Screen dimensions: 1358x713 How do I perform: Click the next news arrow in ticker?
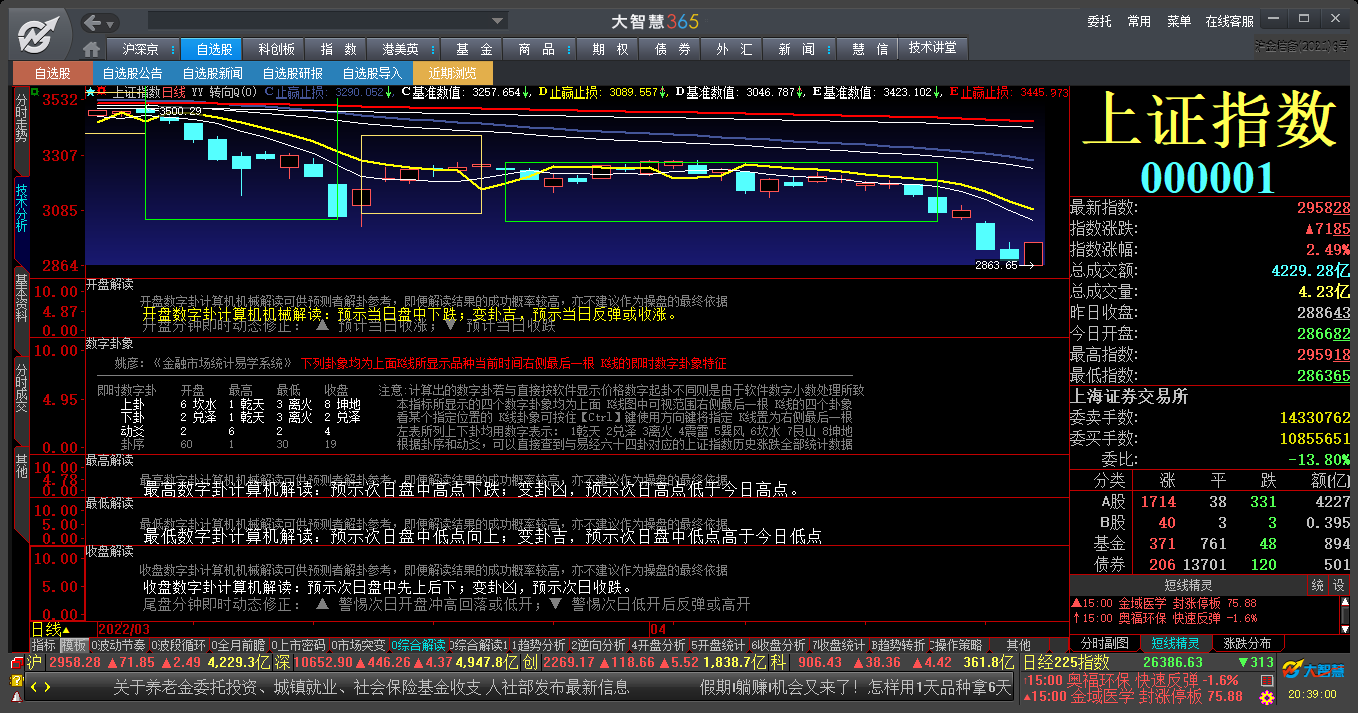[46, 688]
